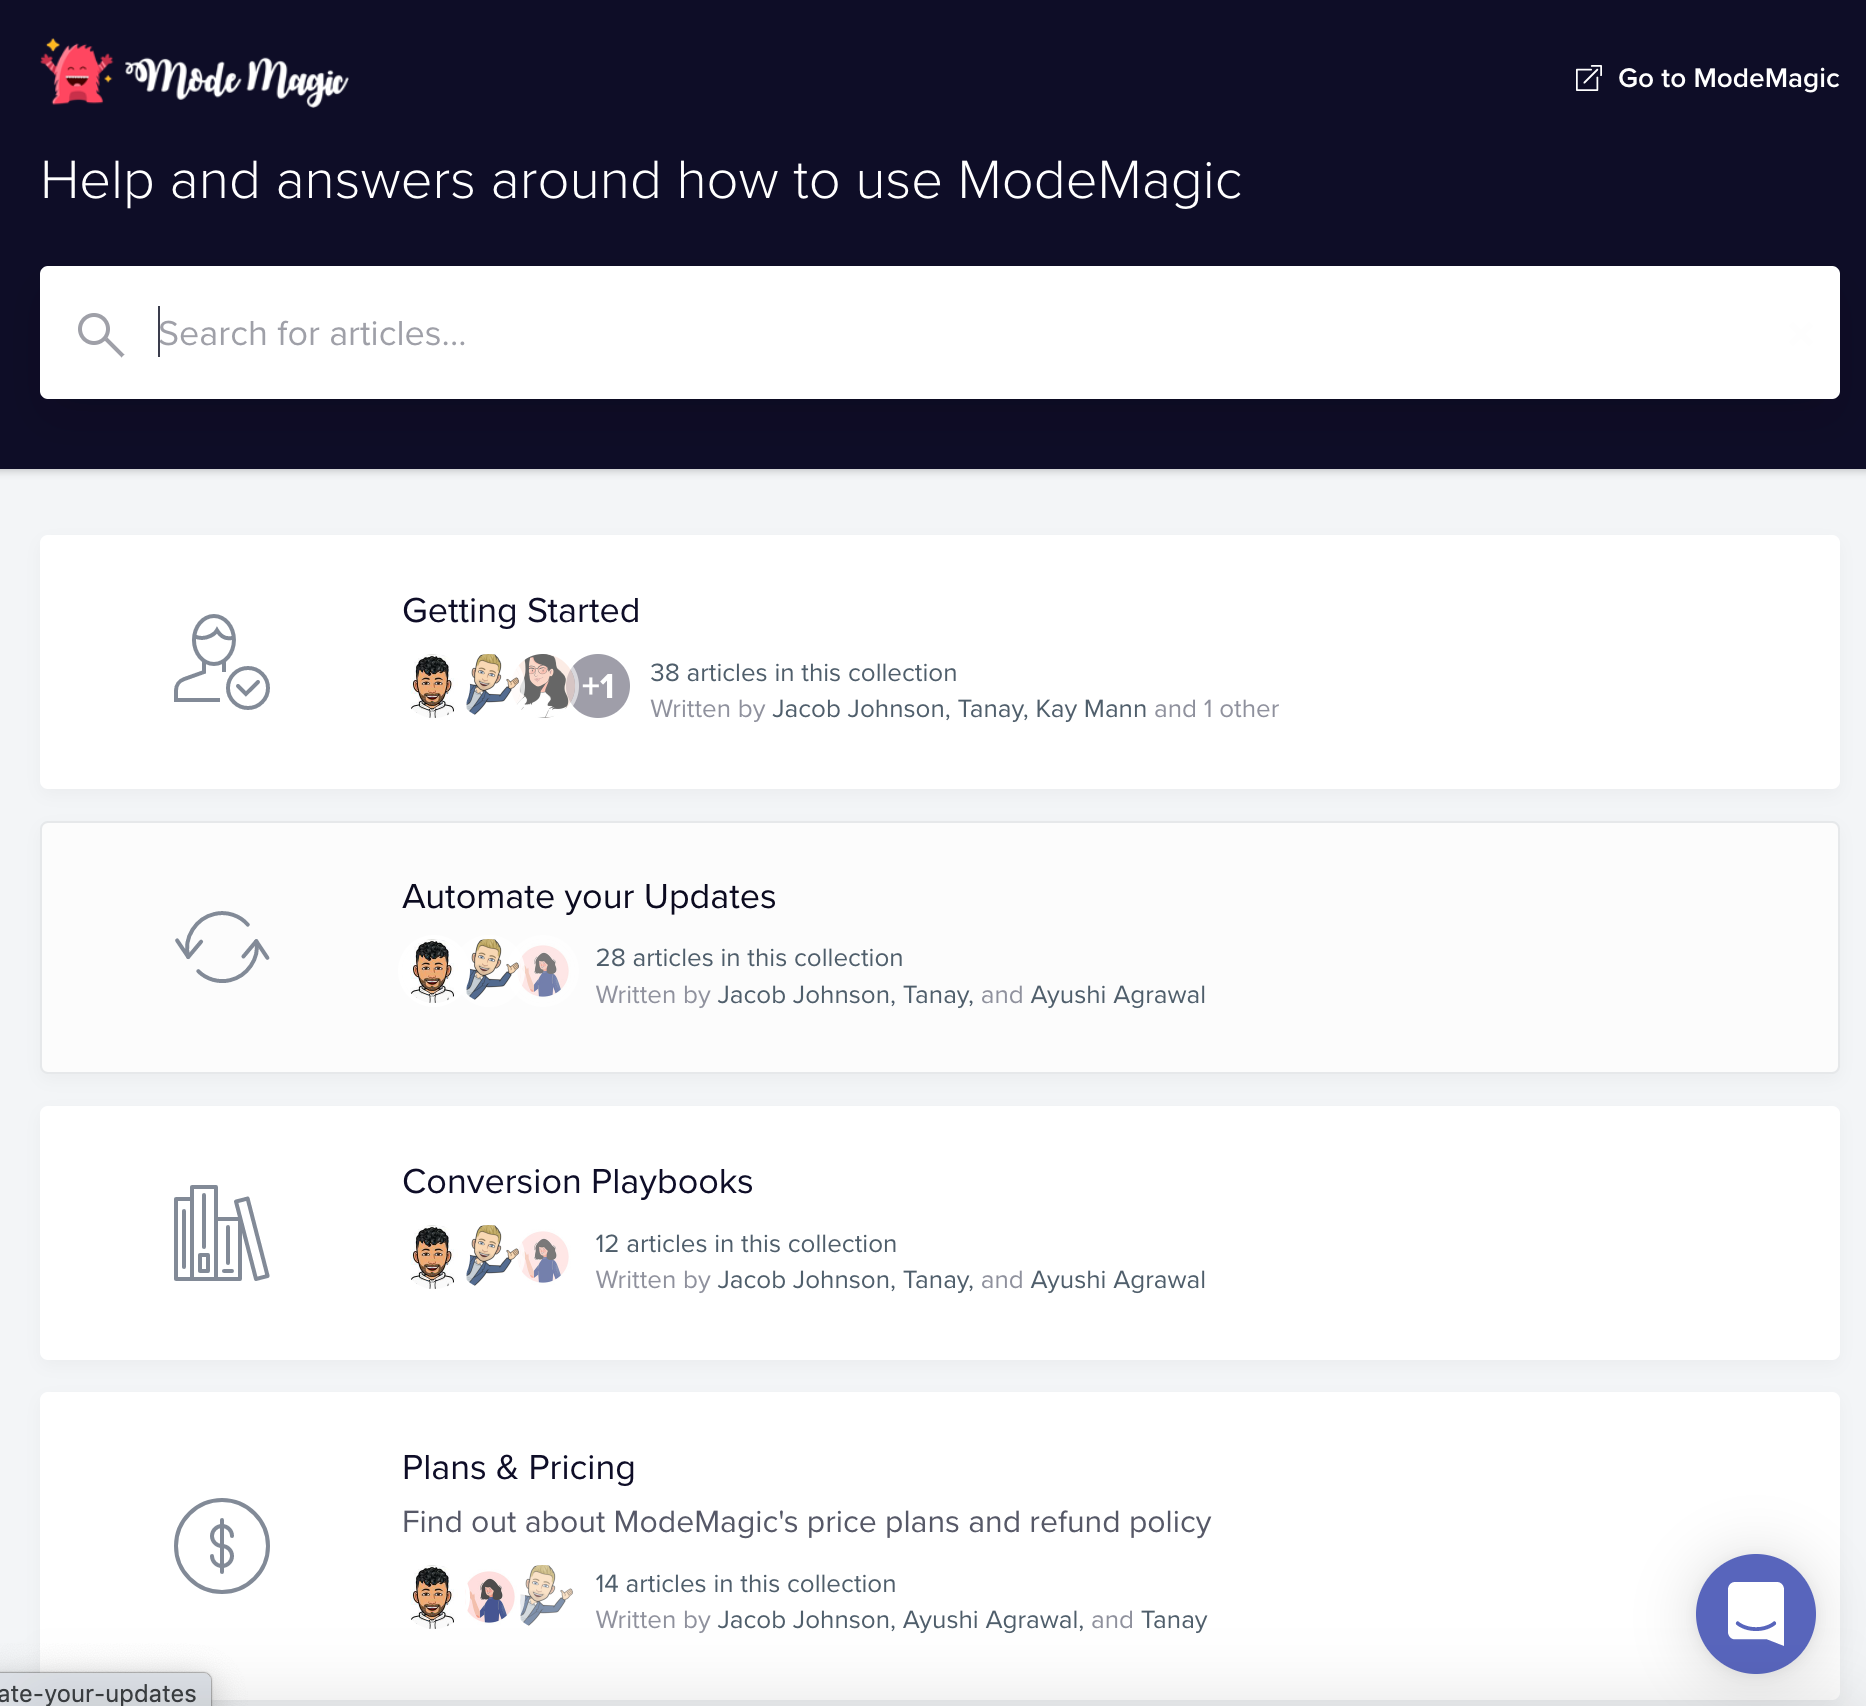Viewport: 1866px width, 1706px height.
Task: Click '38 articles in this collection' text
Action: (804, 672)
